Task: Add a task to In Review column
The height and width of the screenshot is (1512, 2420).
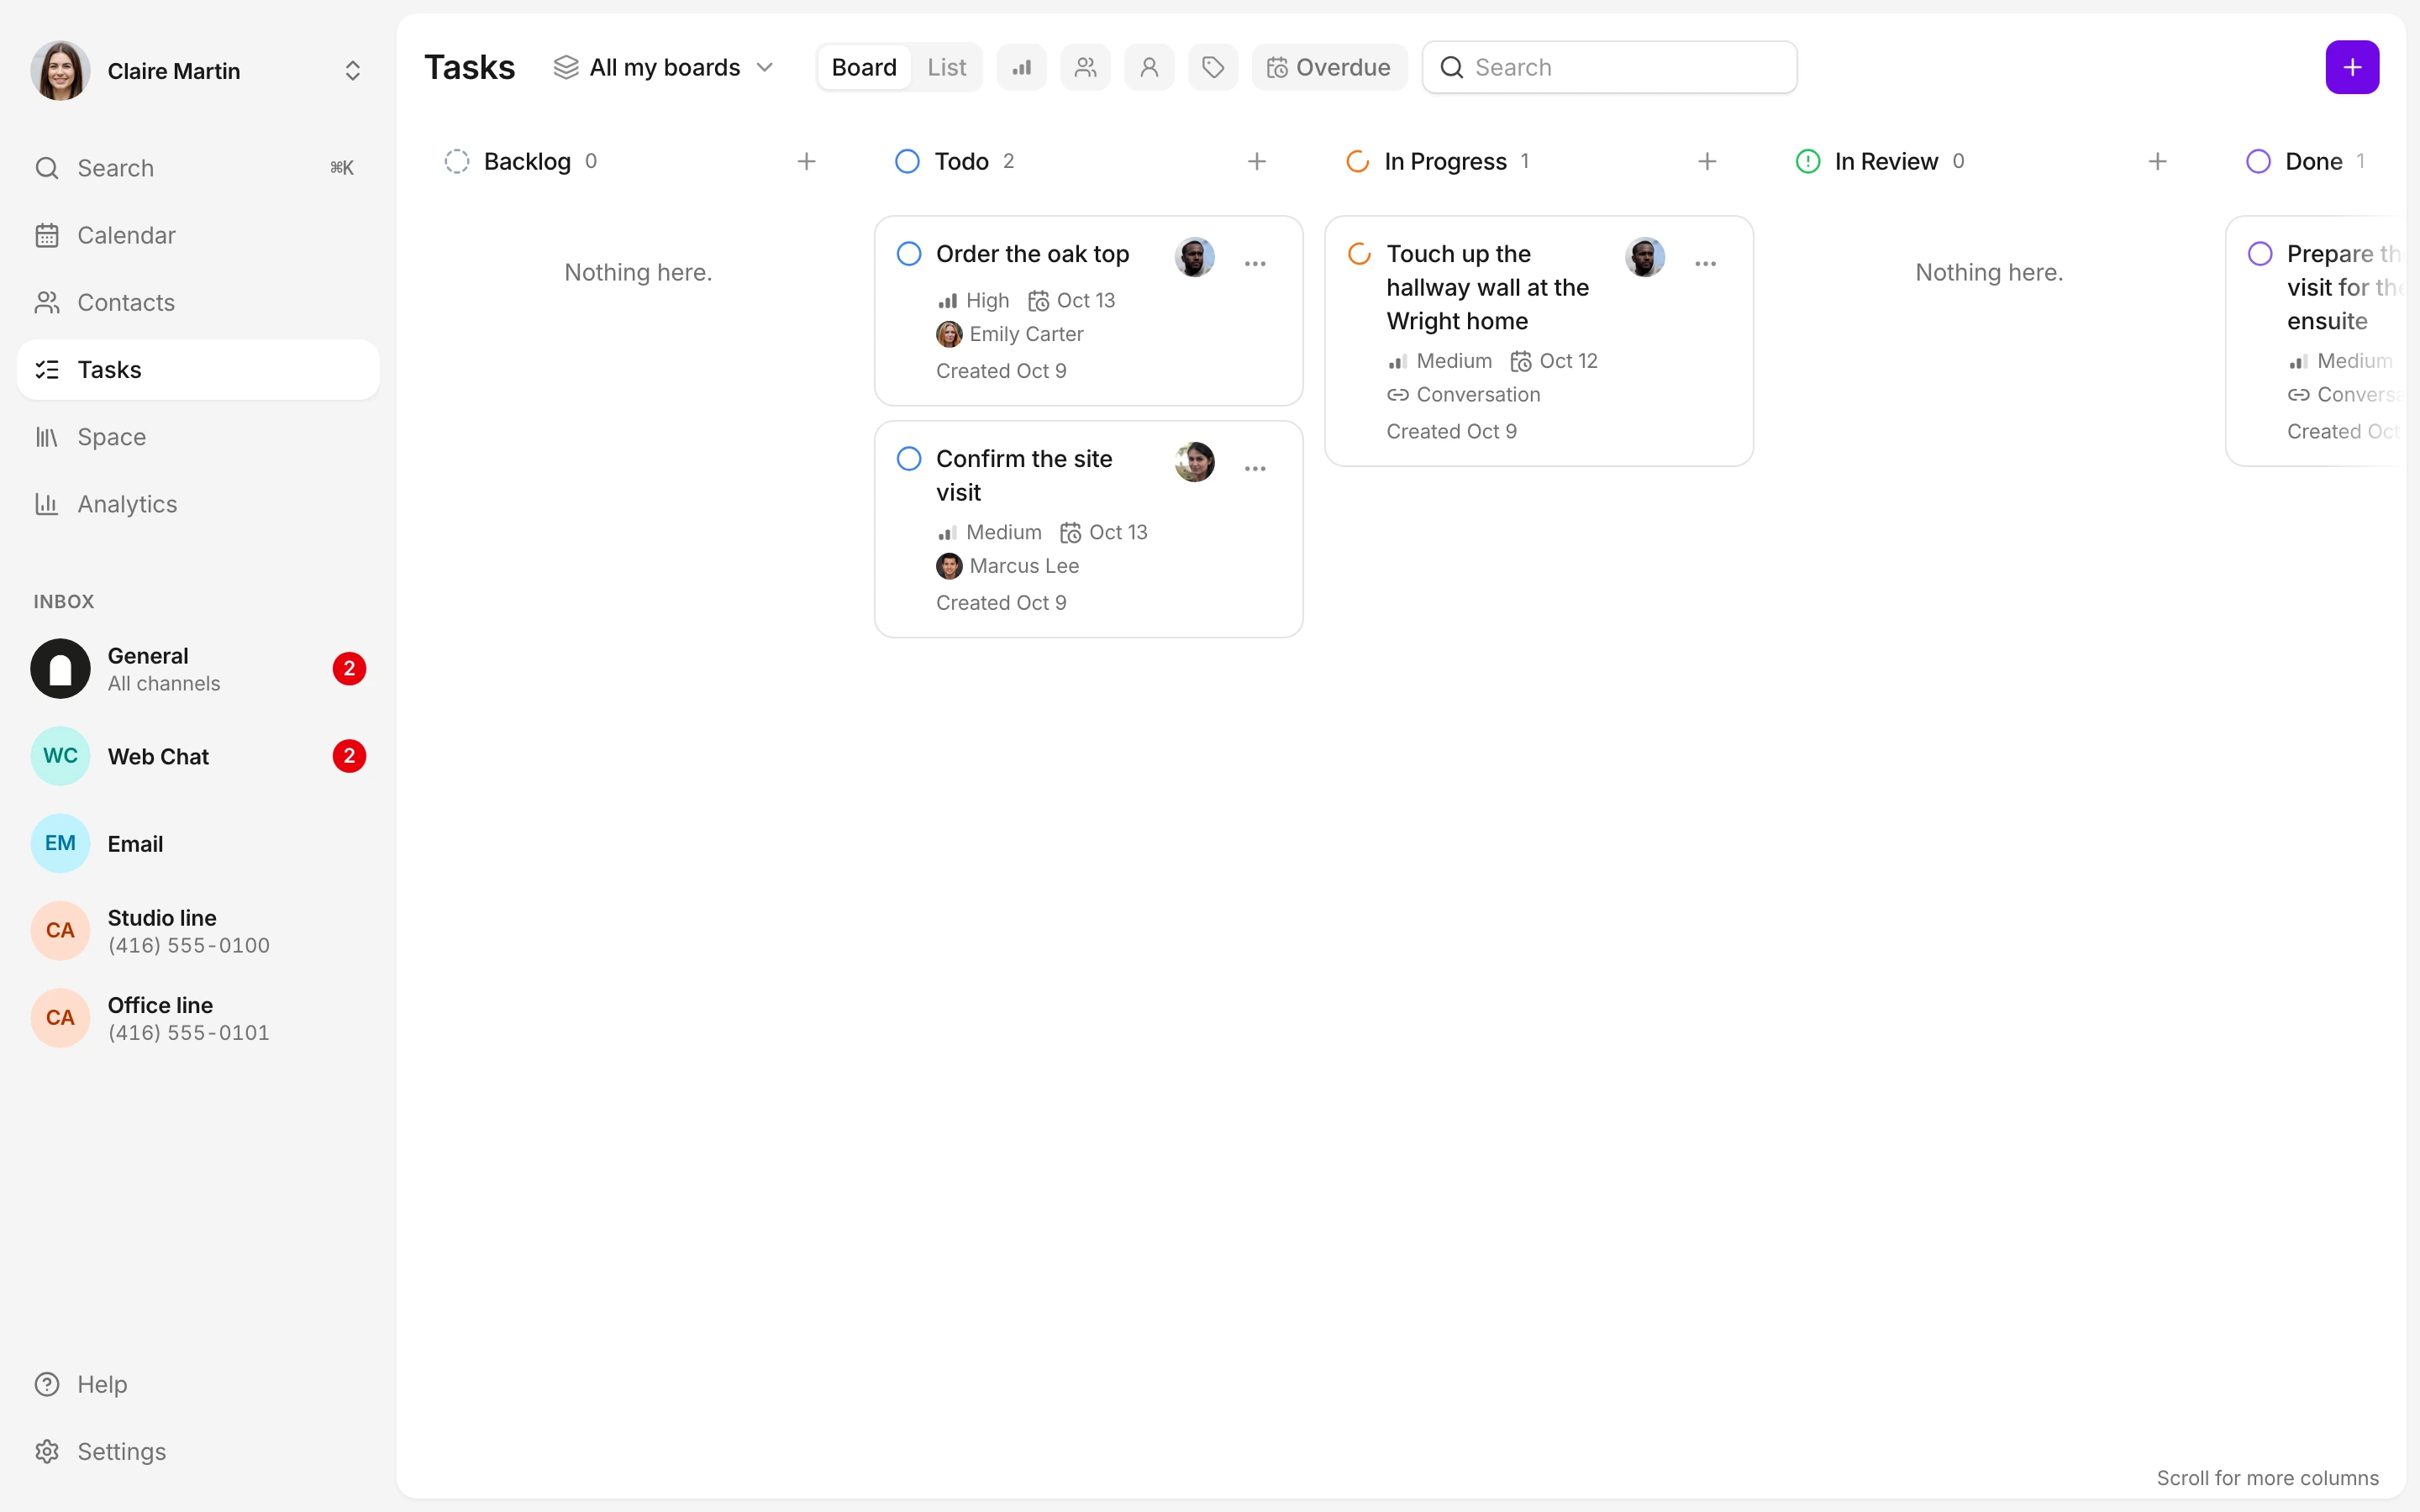Action: pos(2157,161)
